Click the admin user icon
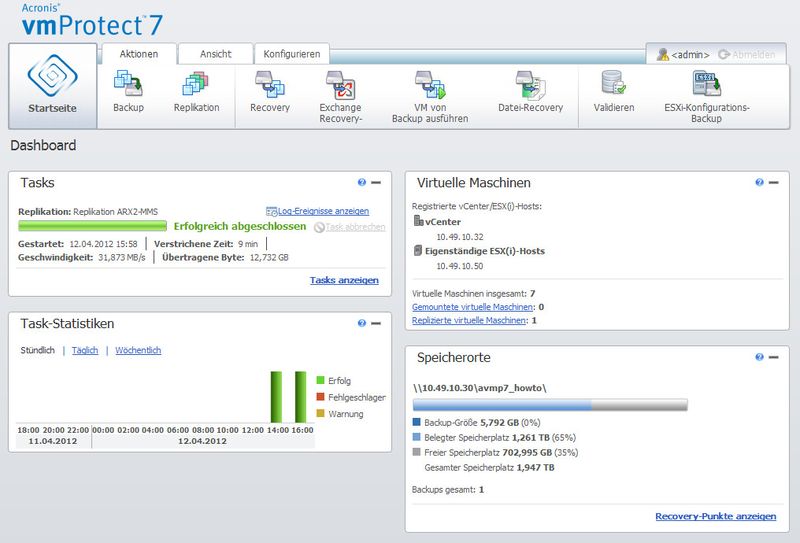The image size is (800, 543). 663,54
